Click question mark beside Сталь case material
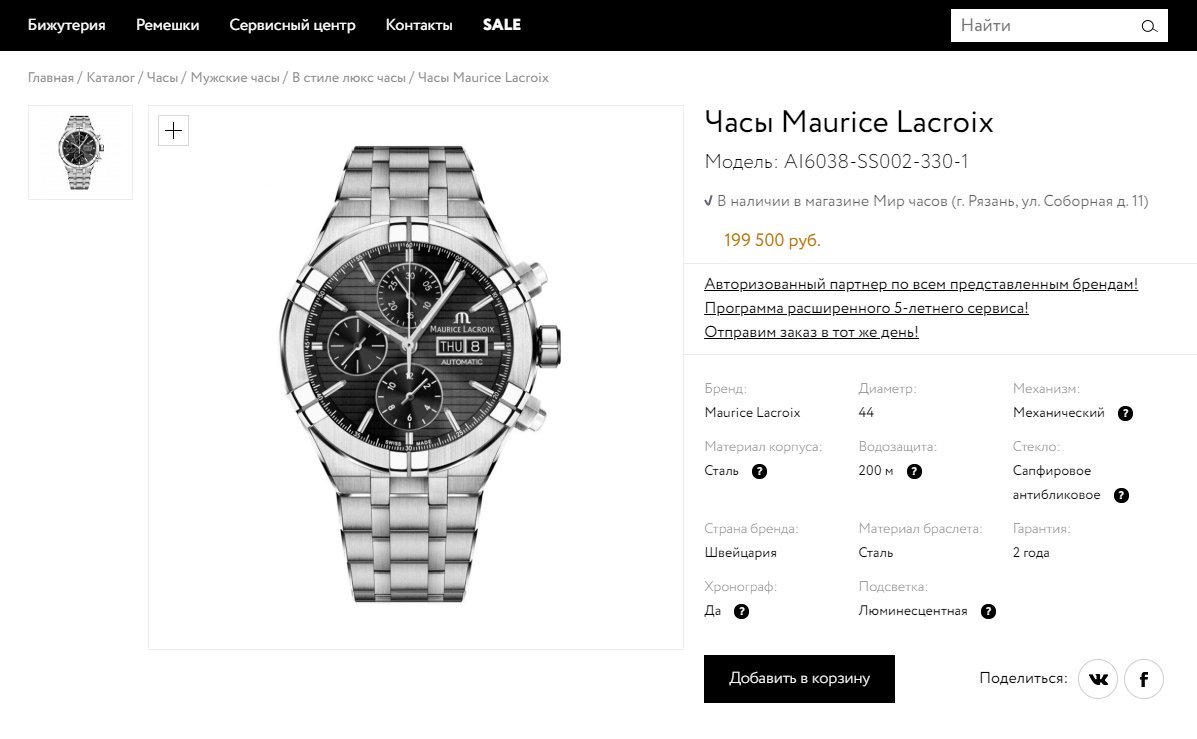The height and width of the screenshot is (739, 1197). tap(759, 471)
